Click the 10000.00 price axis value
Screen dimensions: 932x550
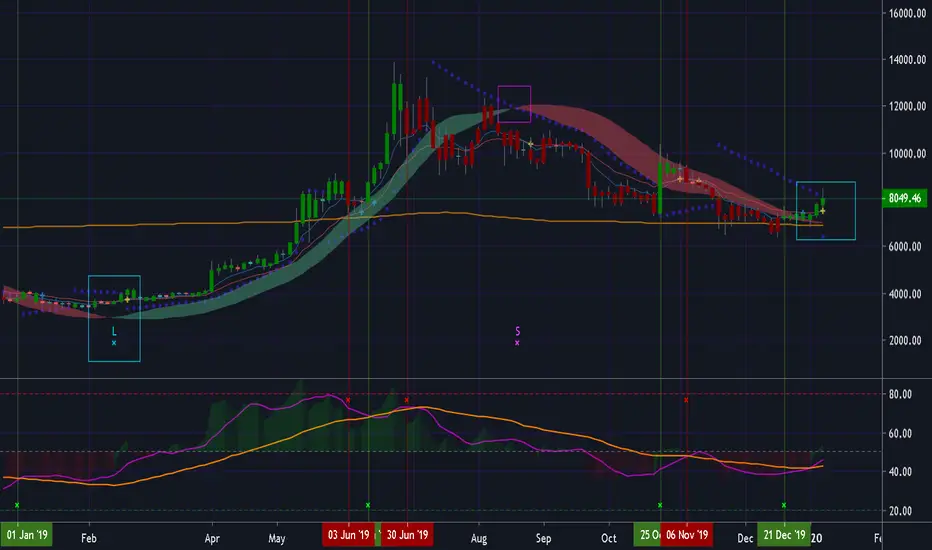(907, 153)
